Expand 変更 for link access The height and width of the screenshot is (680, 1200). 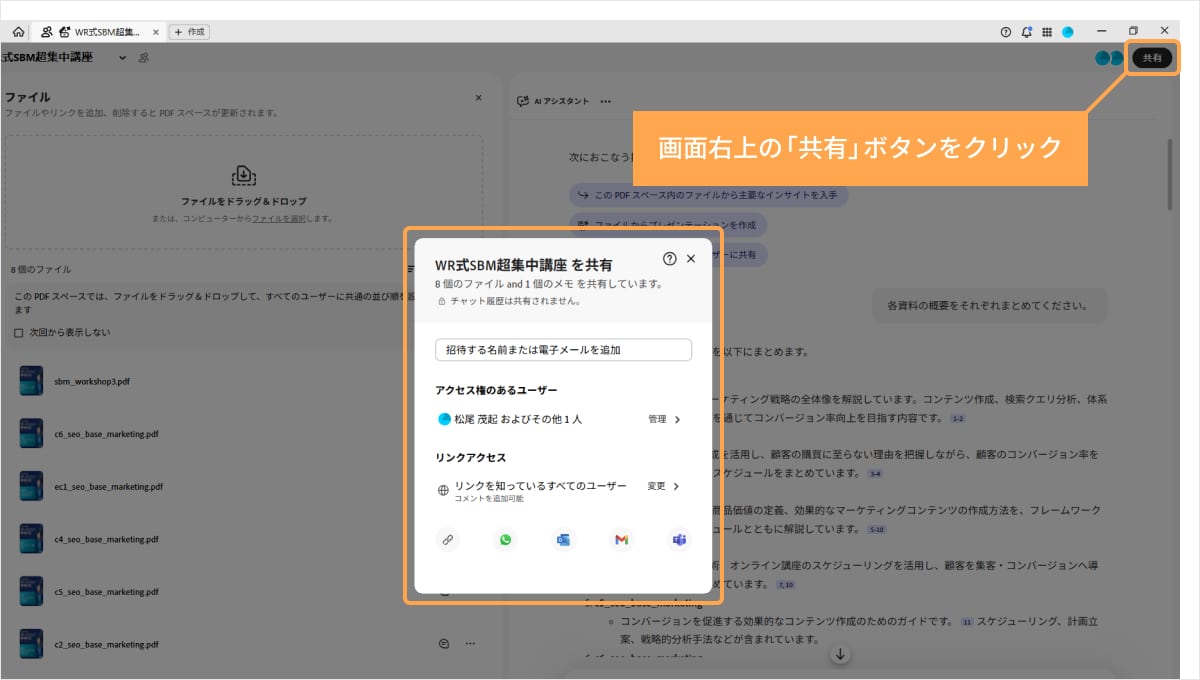tap(664, 486)
